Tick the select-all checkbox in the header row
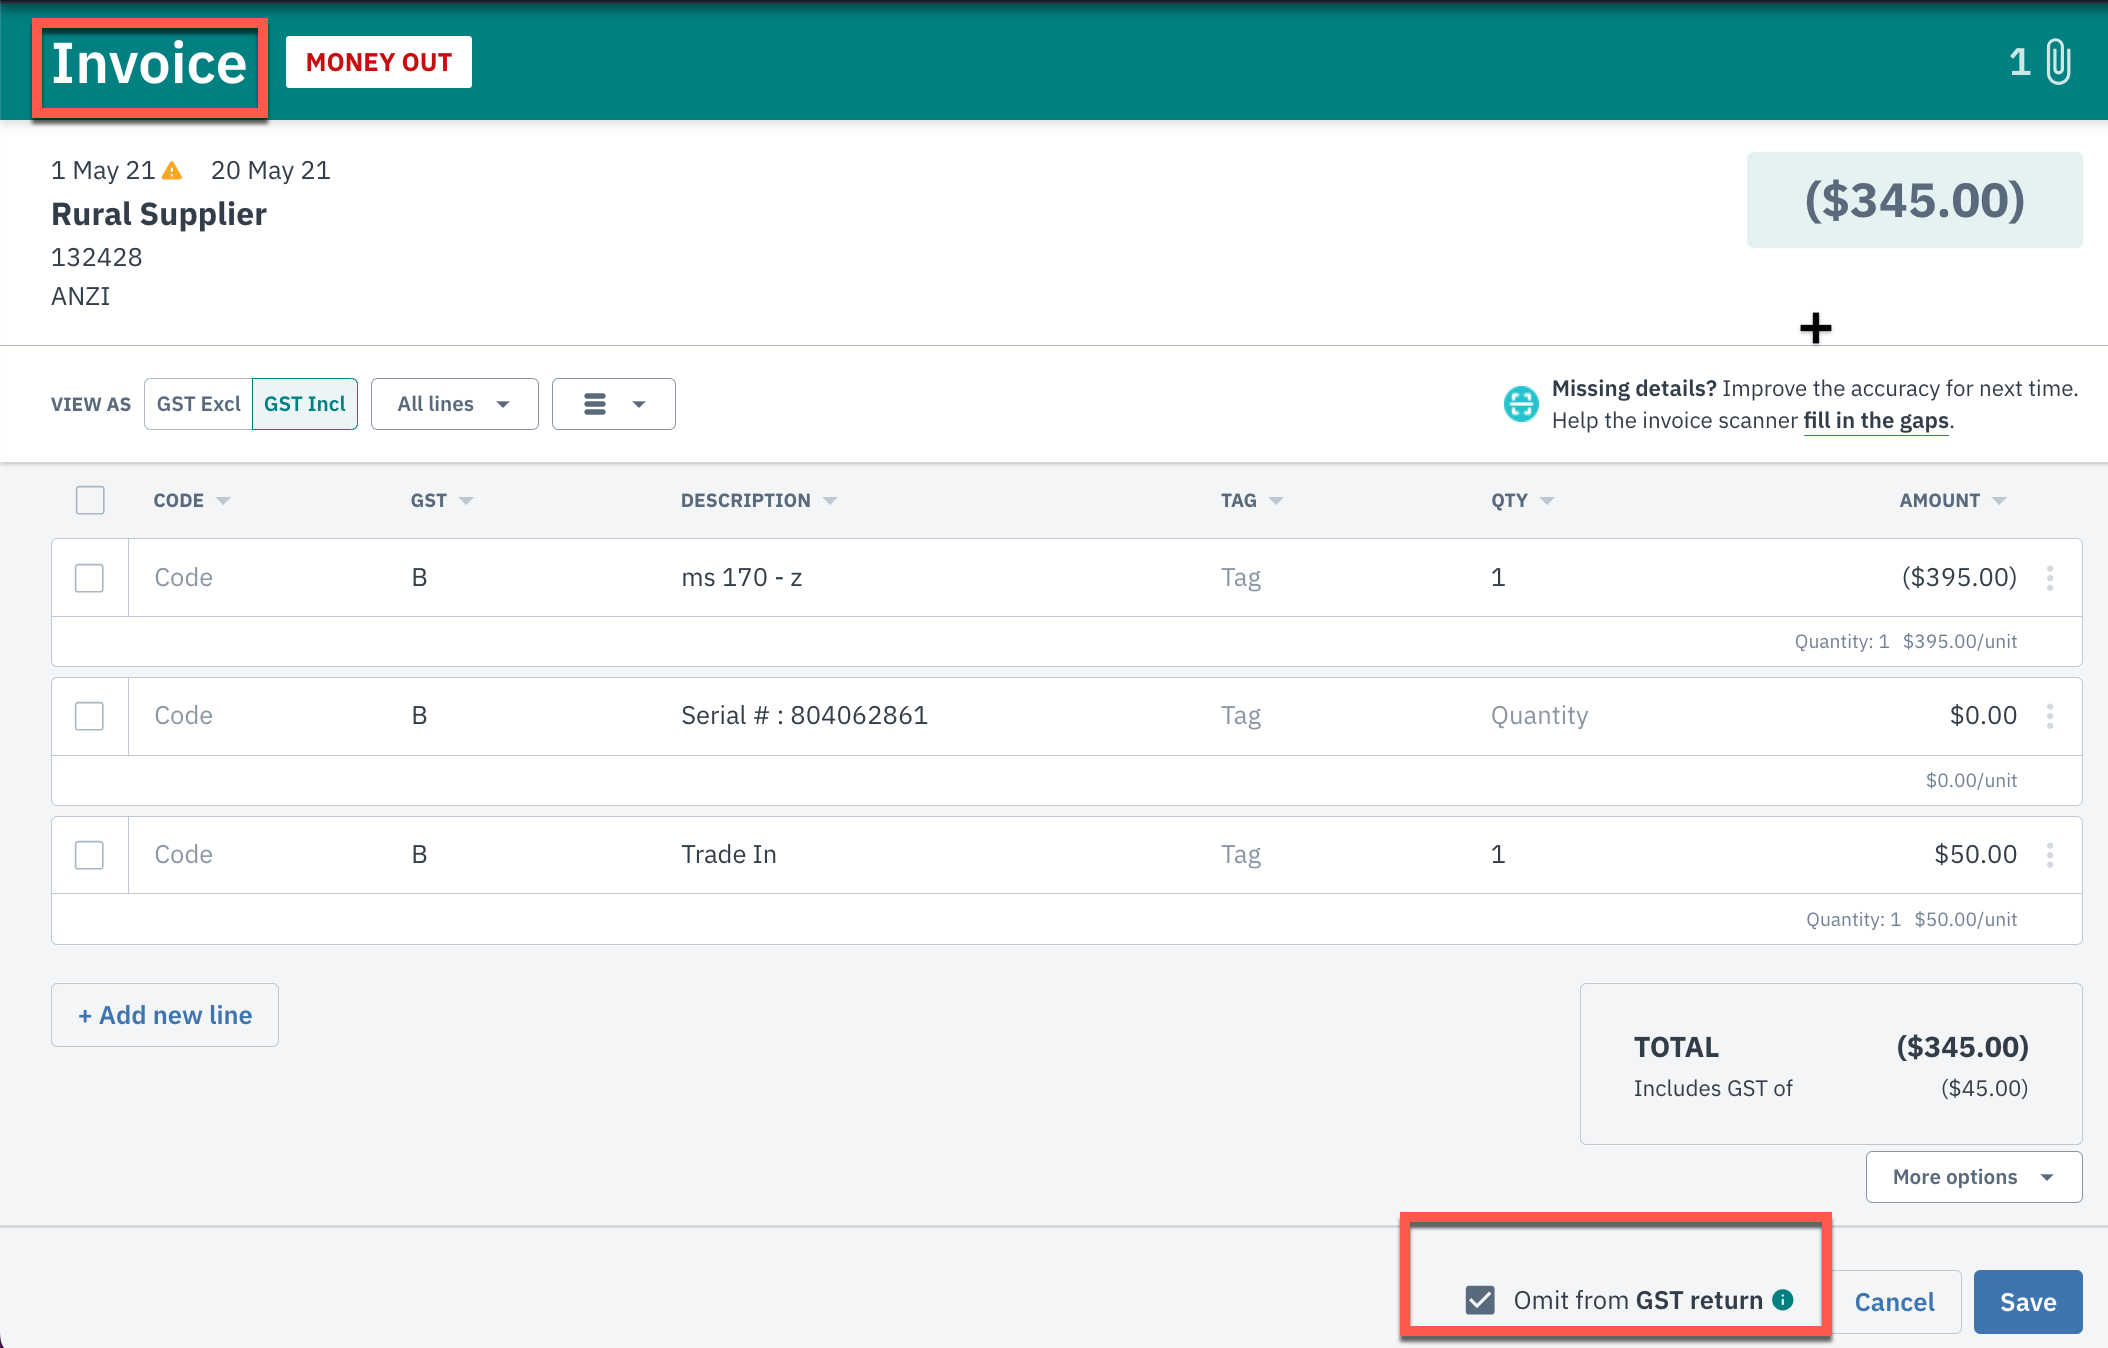The height and width of the screenshot is (1348, 2108). click(90, 500)
